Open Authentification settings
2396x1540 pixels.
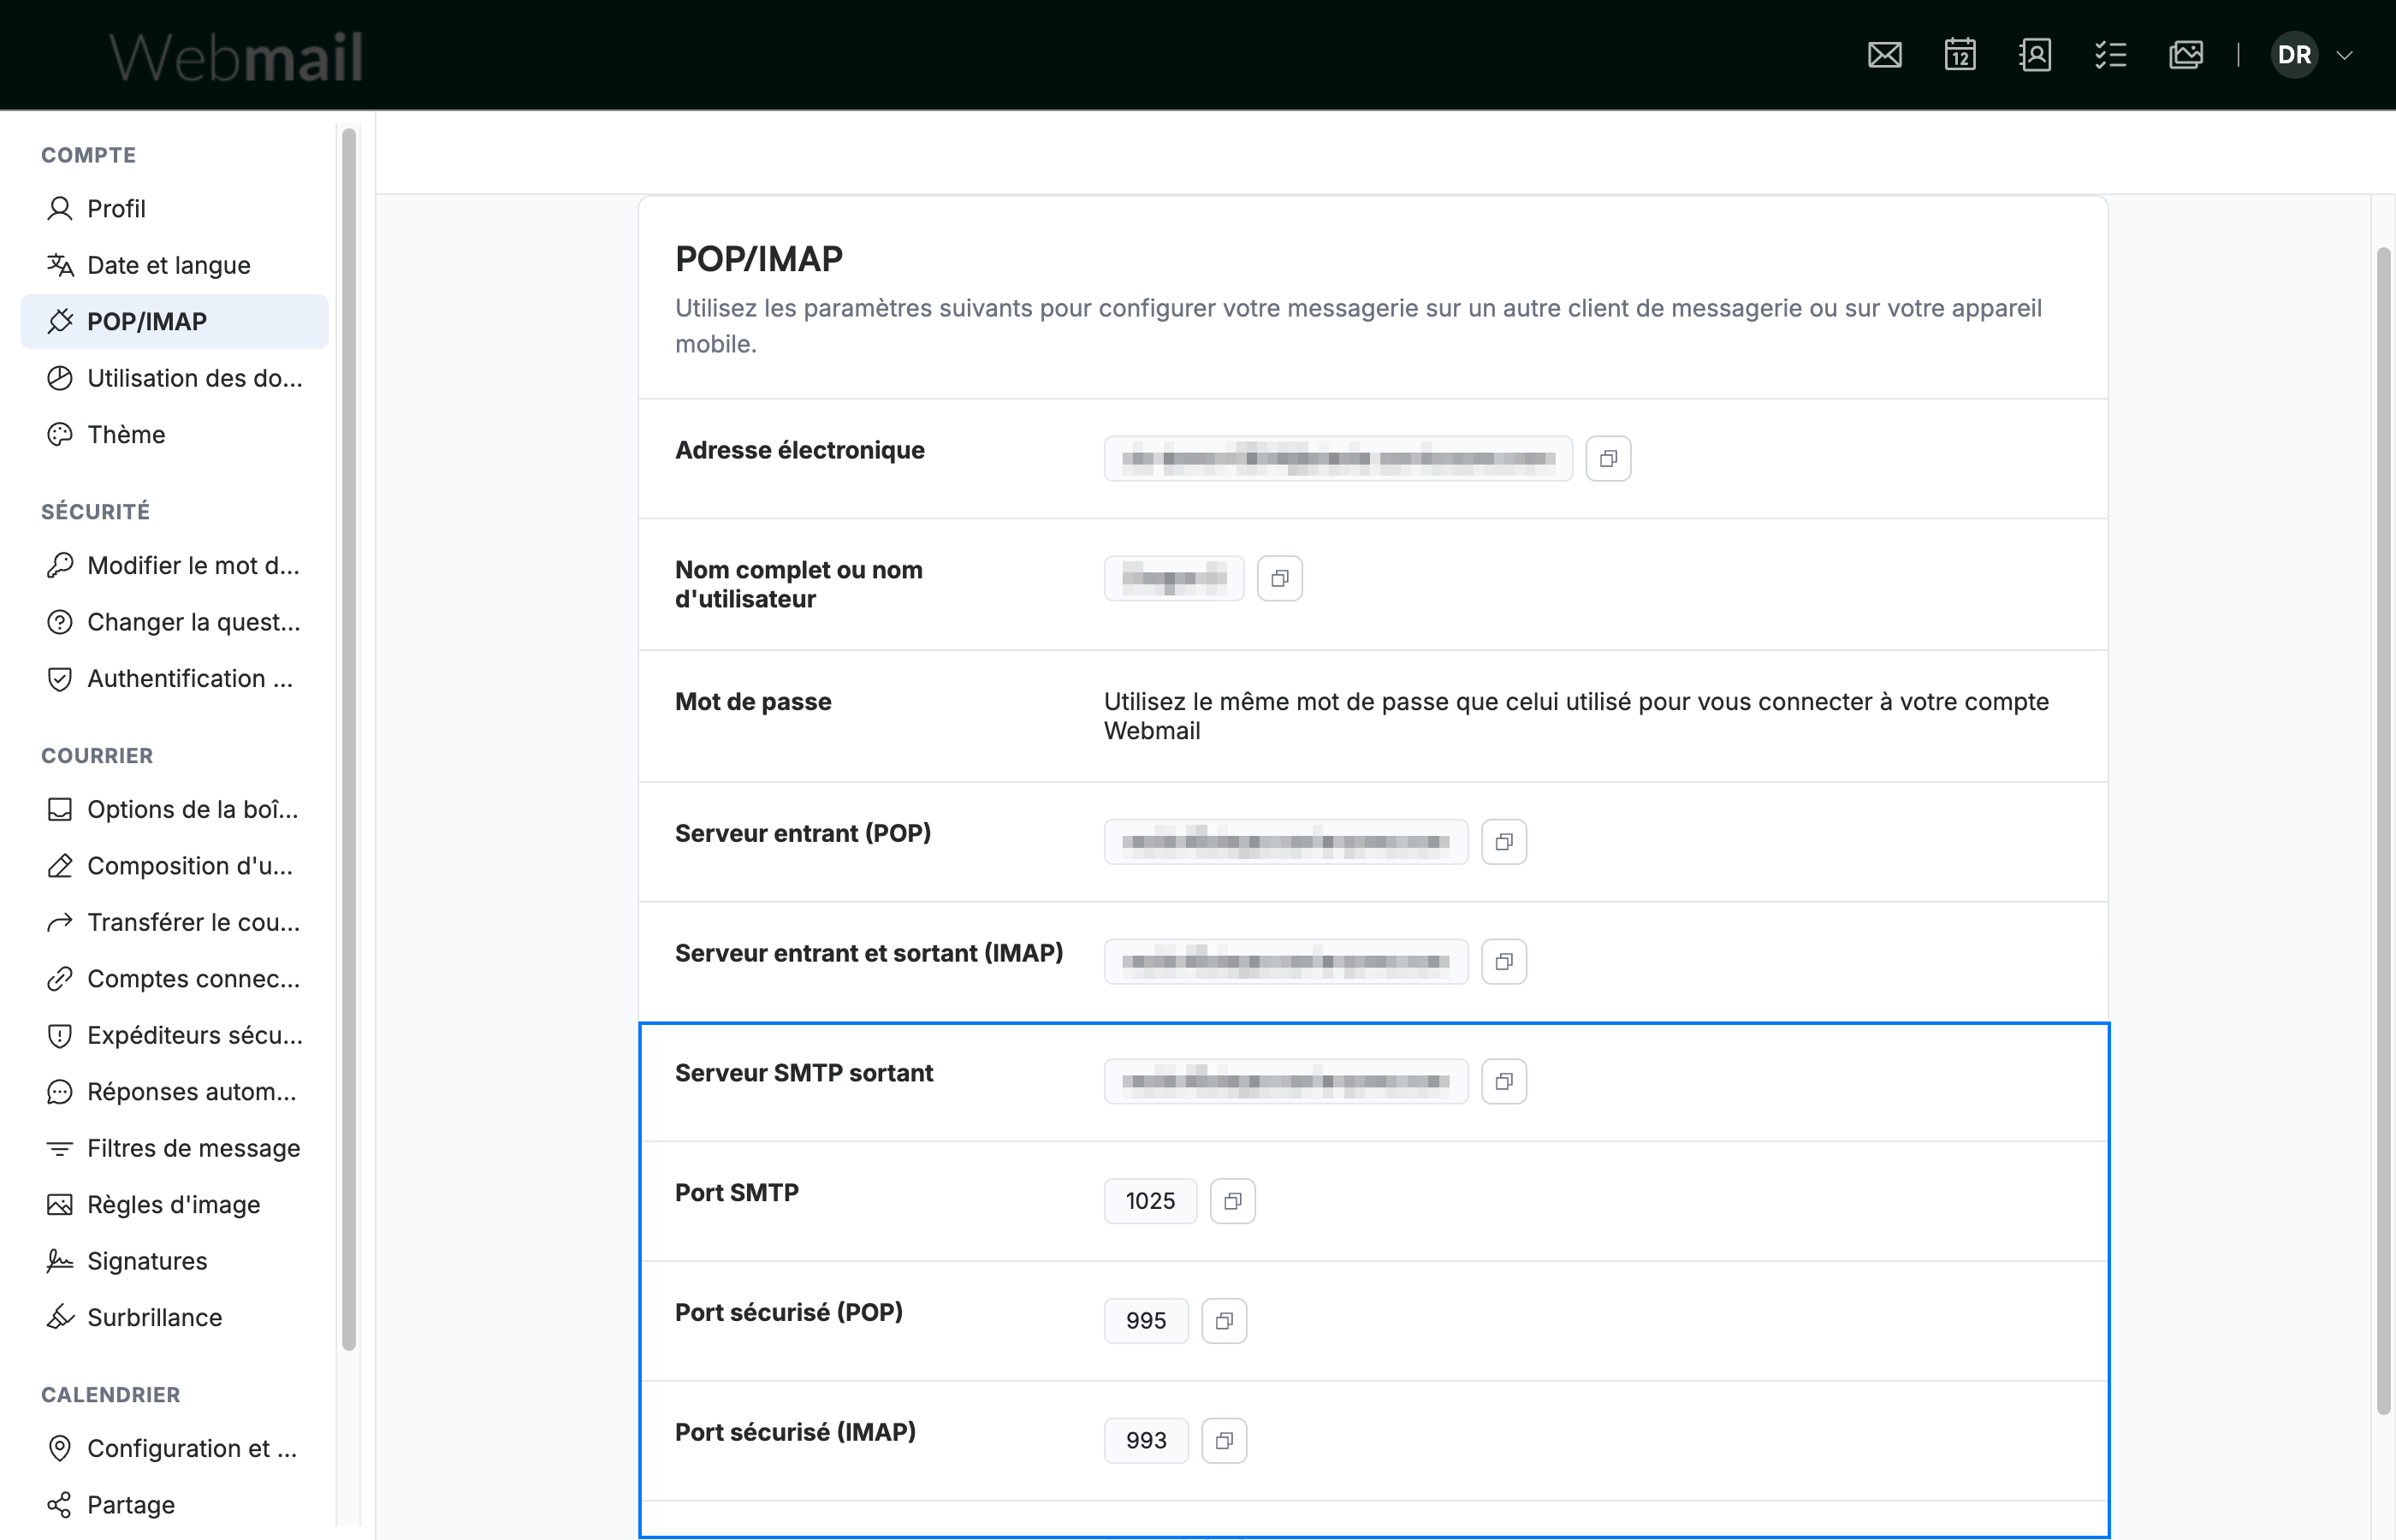[x=174, y=679]
